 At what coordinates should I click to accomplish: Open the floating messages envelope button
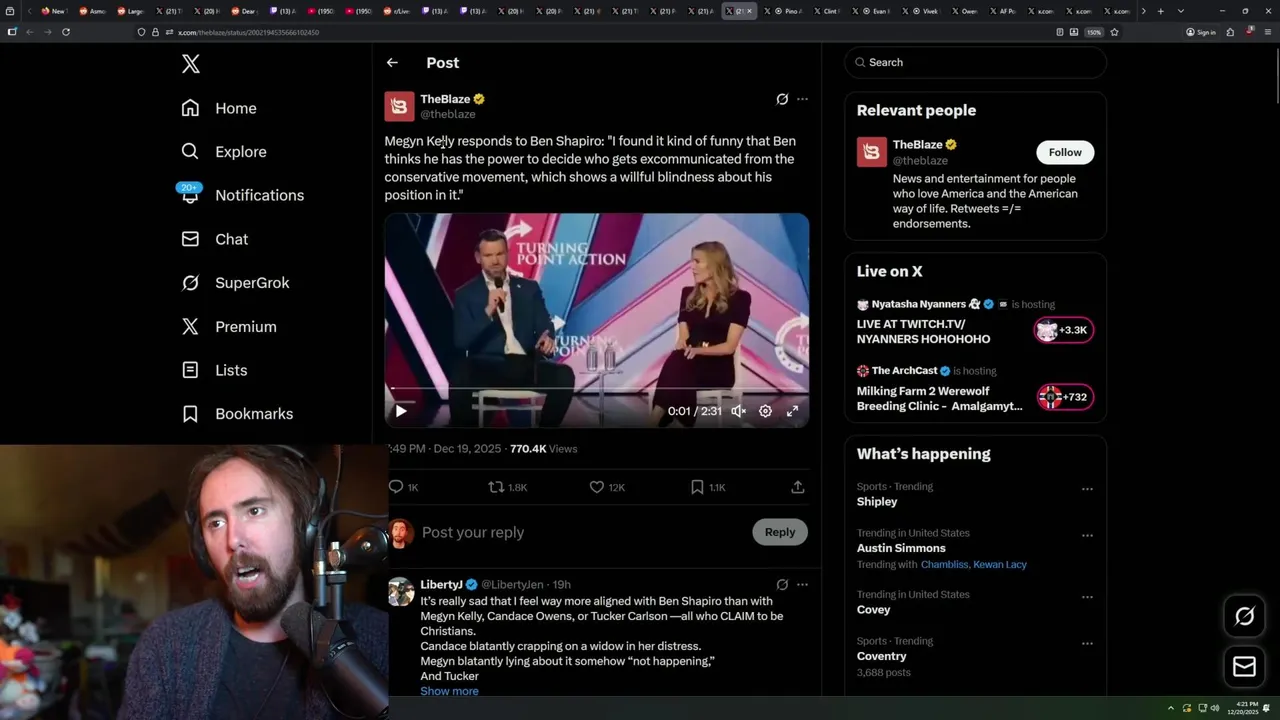point(1244,666)
